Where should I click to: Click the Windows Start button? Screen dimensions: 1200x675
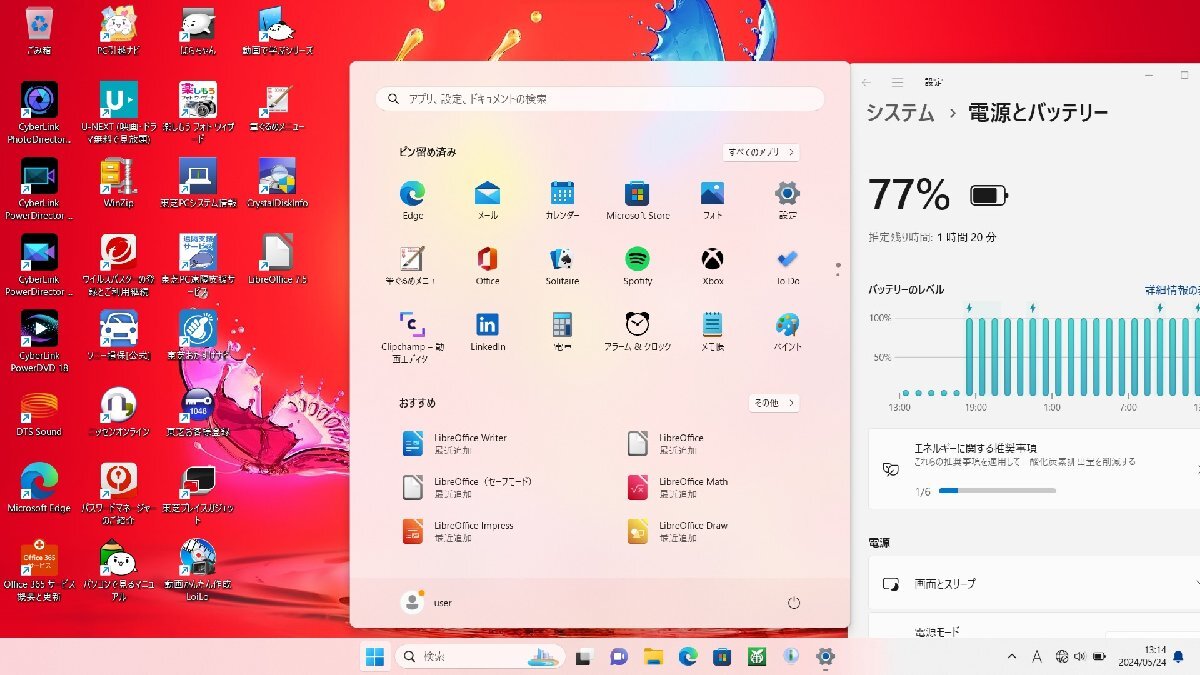point(374,656)
